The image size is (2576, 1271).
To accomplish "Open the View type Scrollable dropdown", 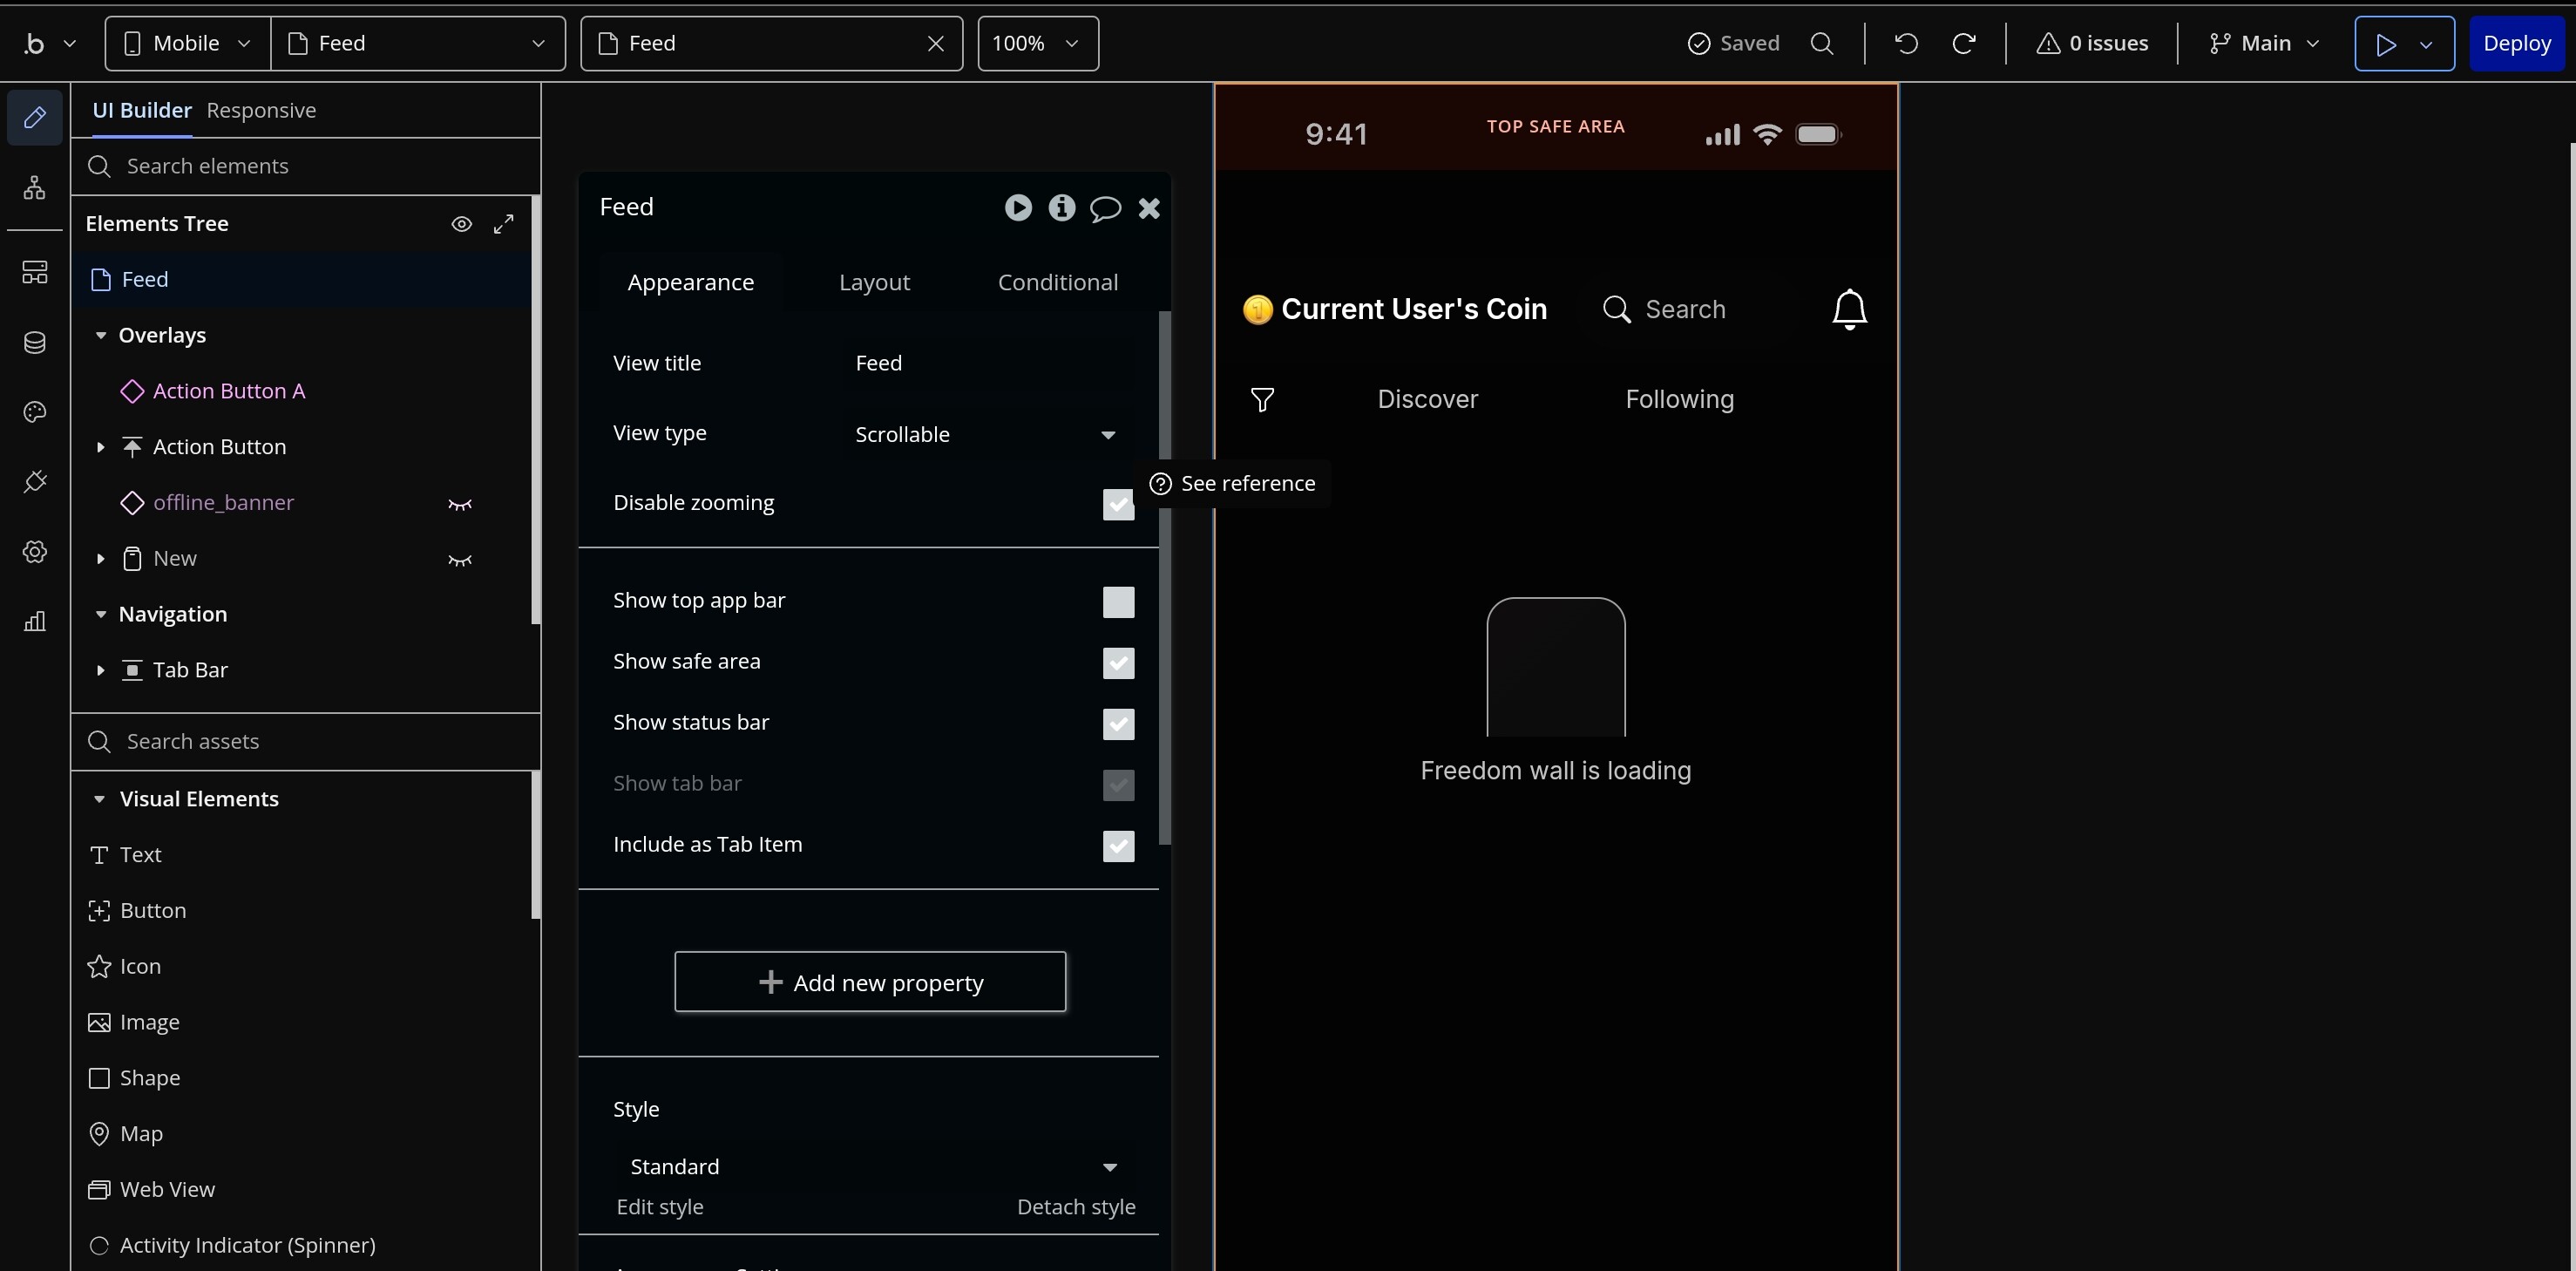I will [984, 434].
